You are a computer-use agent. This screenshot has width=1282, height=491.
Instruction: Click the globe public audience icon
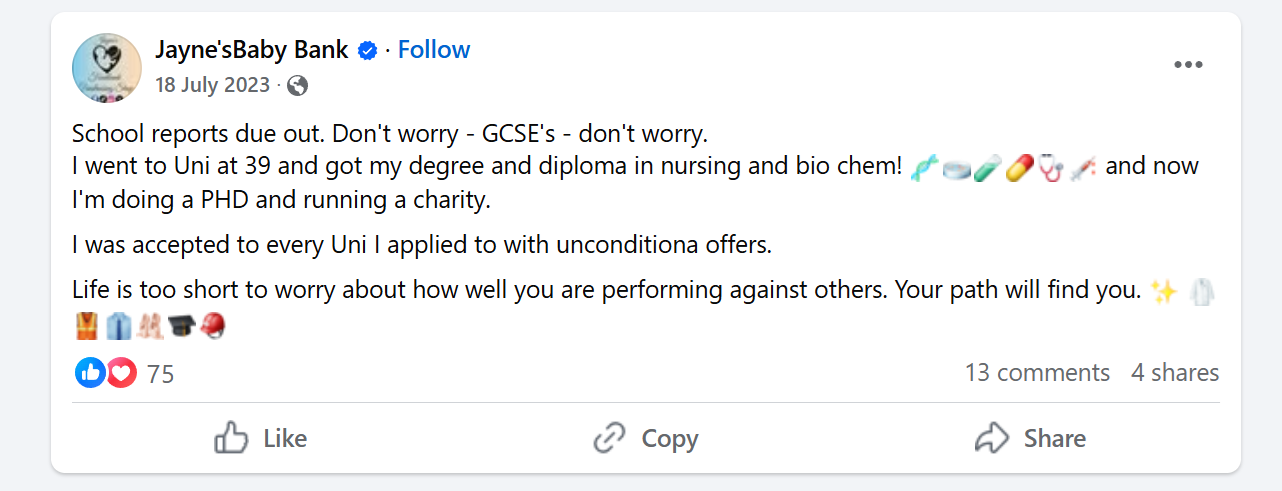pyautogui.click(x=297, y=85)
